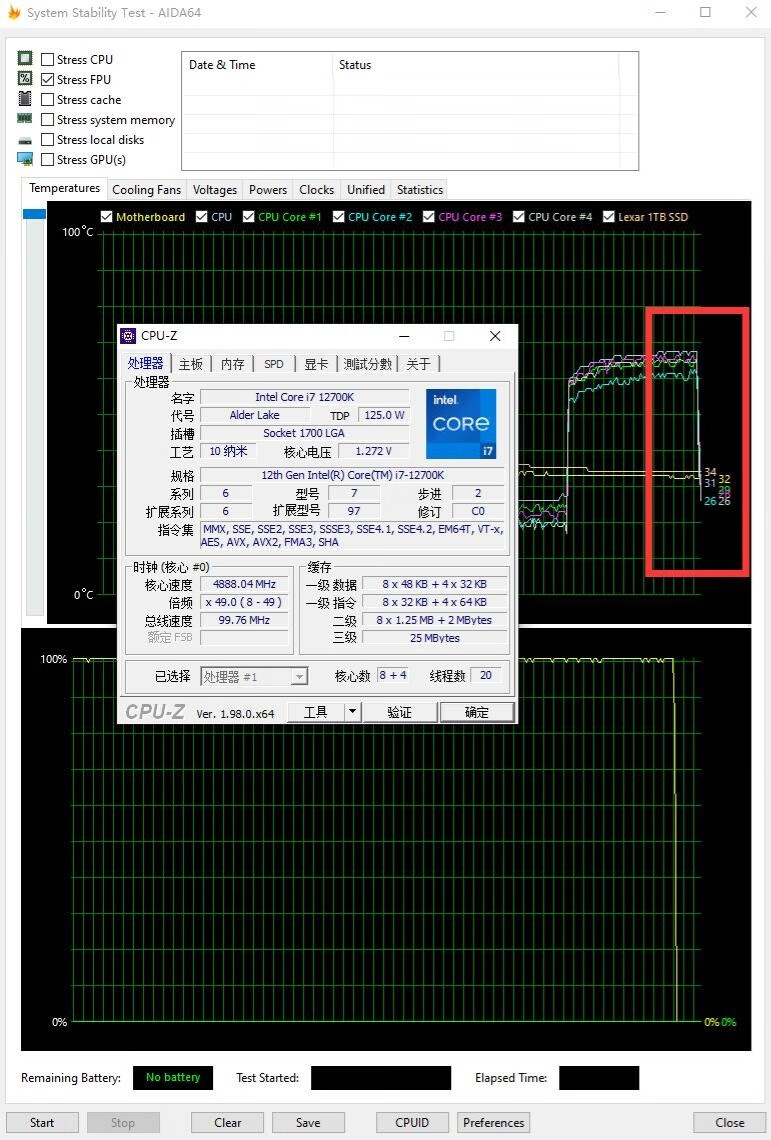771x1140 pixels.
Task: Open the 工具 dropdown arrow in CPU-Z
Action: [352, 711]
